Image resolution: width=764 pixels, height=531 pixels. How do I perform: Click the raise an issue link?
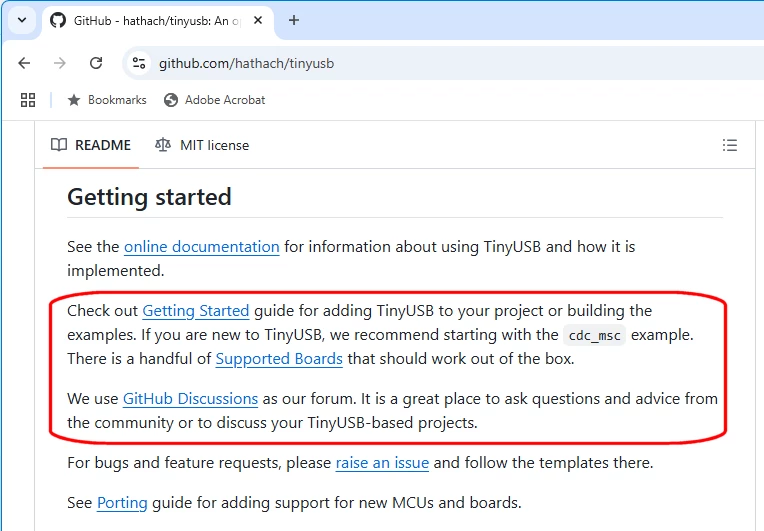(x=382, y=463)
